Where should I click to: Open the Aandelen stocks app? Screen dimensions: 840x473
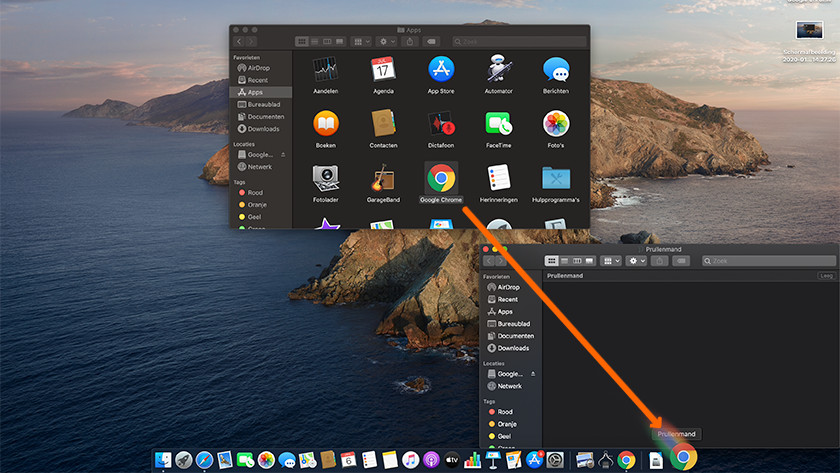325,70
